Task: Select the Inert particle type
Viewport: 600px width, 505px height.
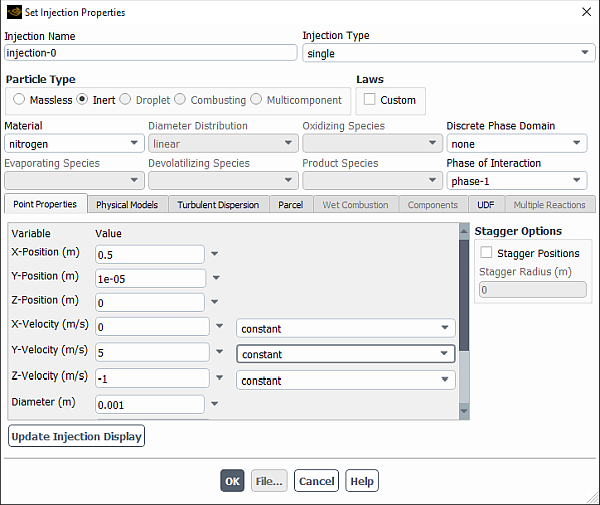Action: pos(83,100)
